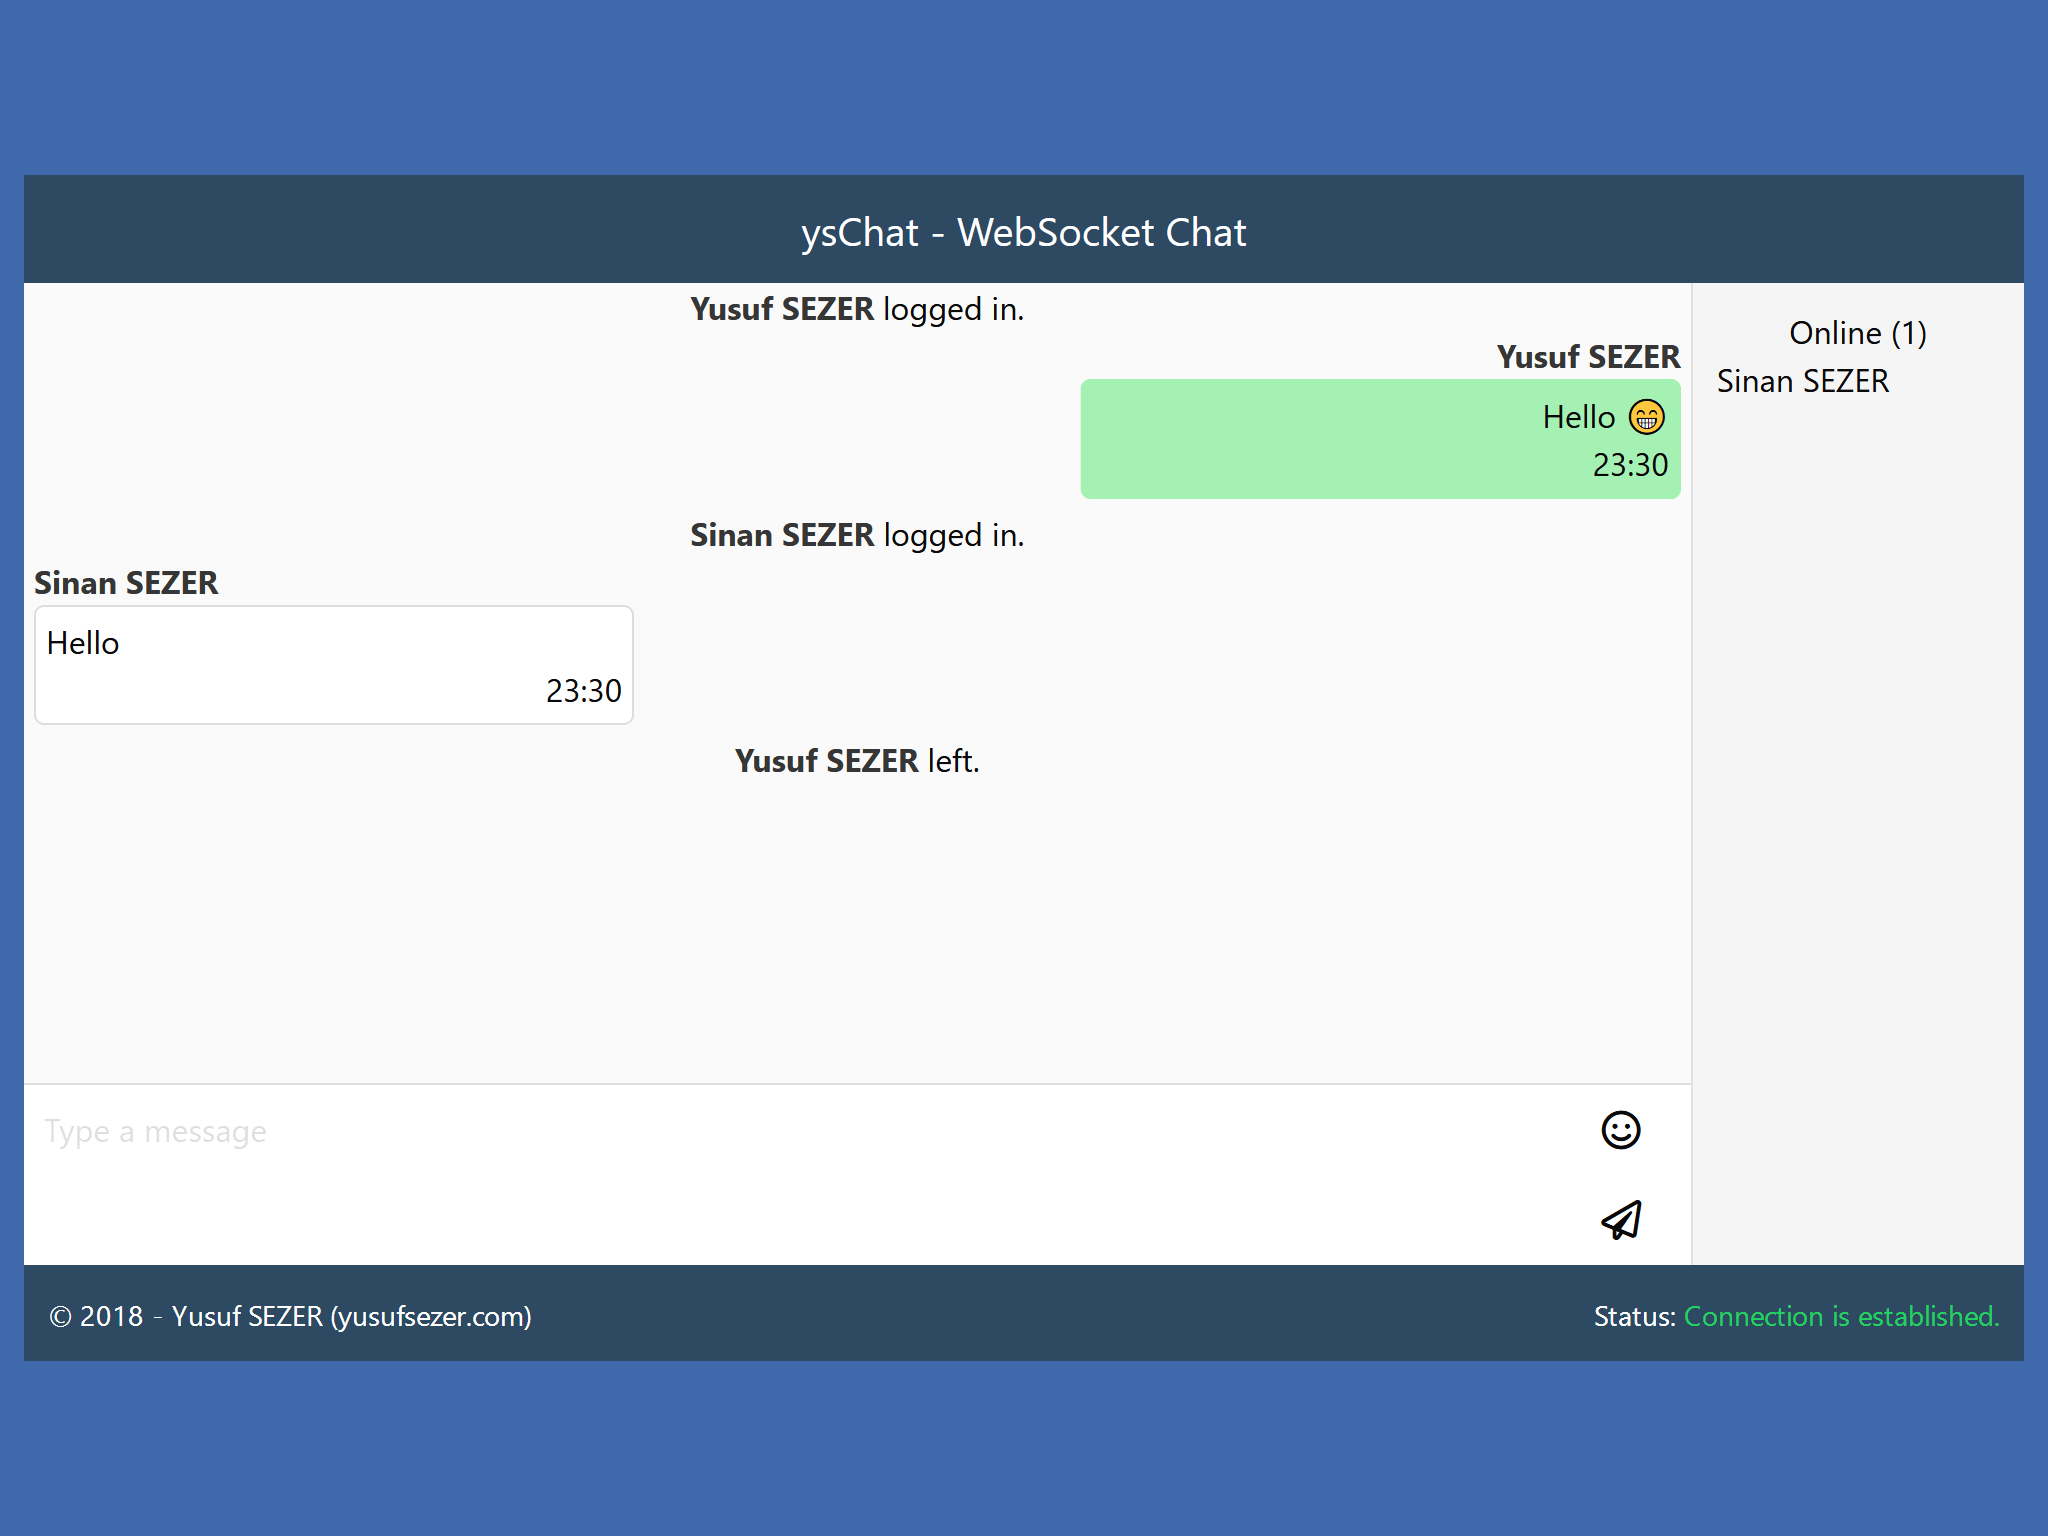Click the Online (1) heading

coord(1857,333)
